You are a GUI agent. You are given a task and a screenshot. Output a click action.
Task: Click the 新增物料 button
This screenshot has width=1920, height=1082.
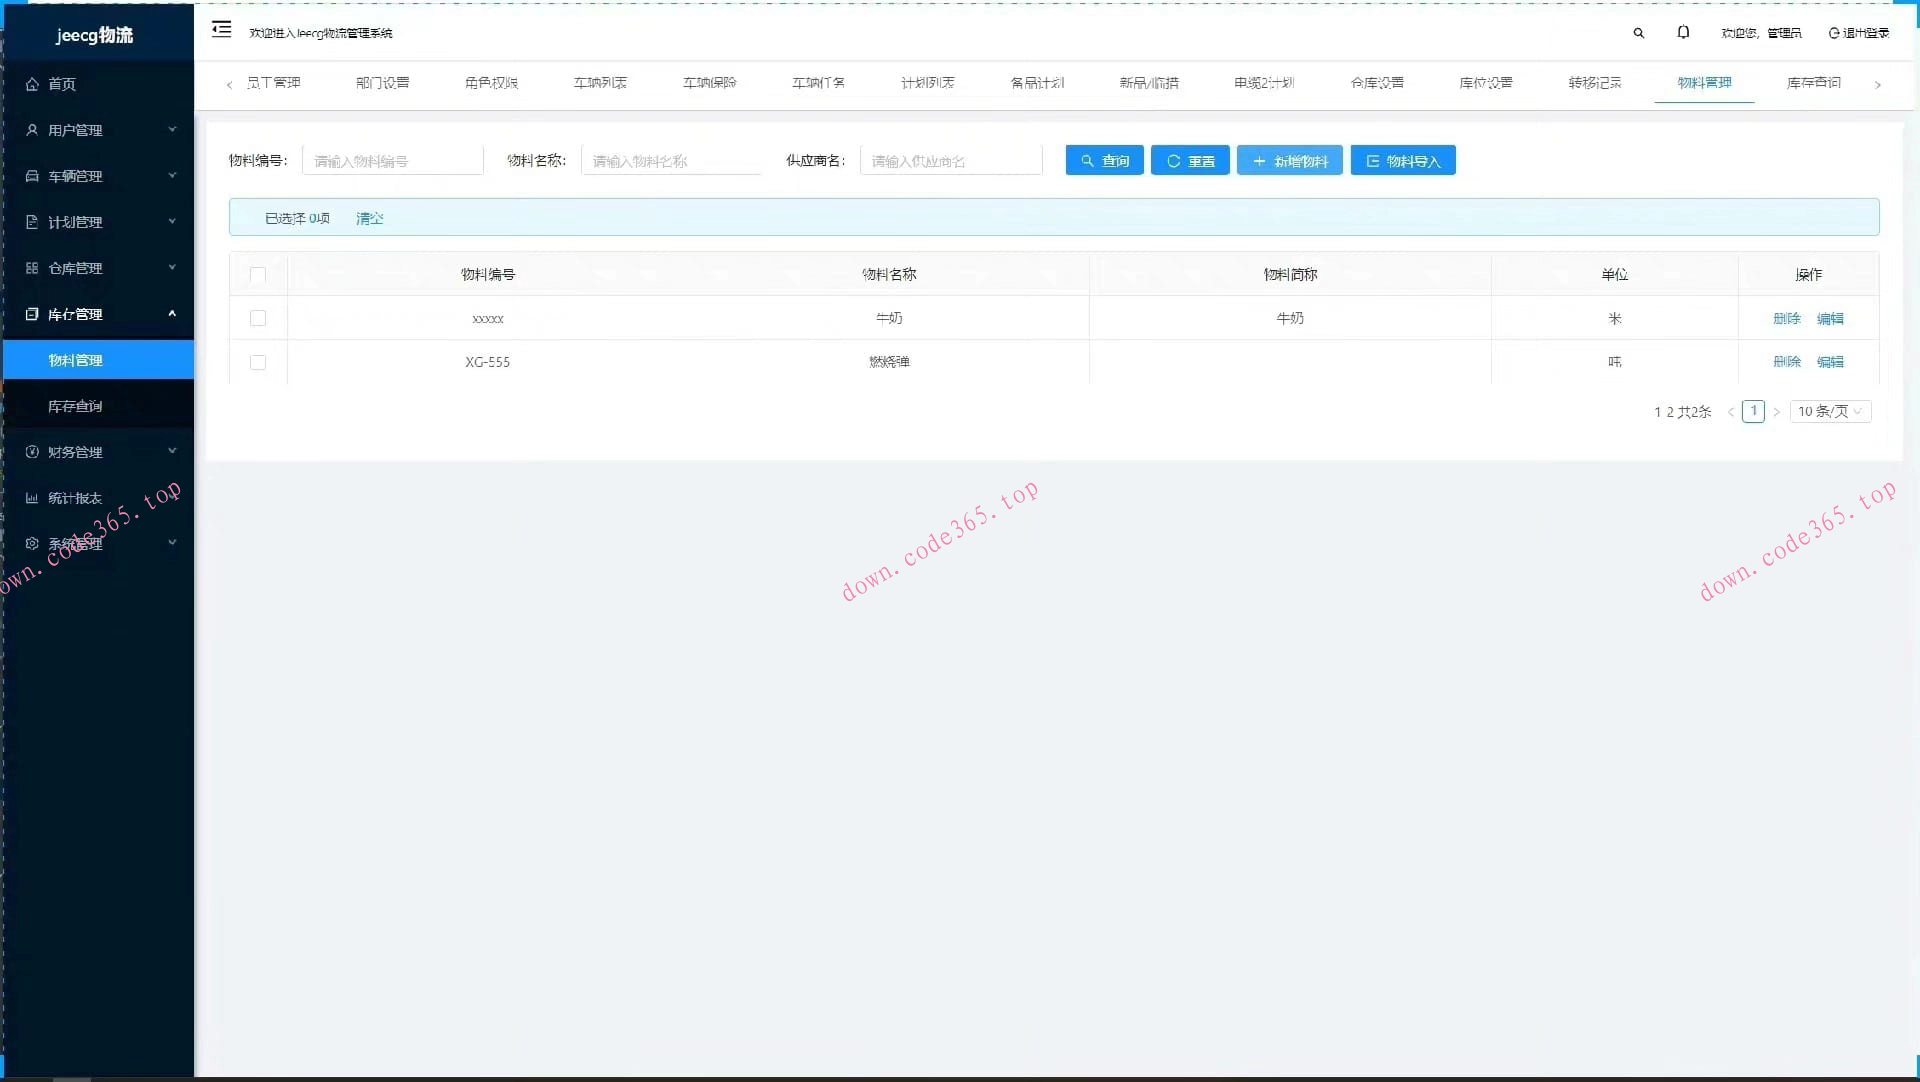[x=1289, y=161]
